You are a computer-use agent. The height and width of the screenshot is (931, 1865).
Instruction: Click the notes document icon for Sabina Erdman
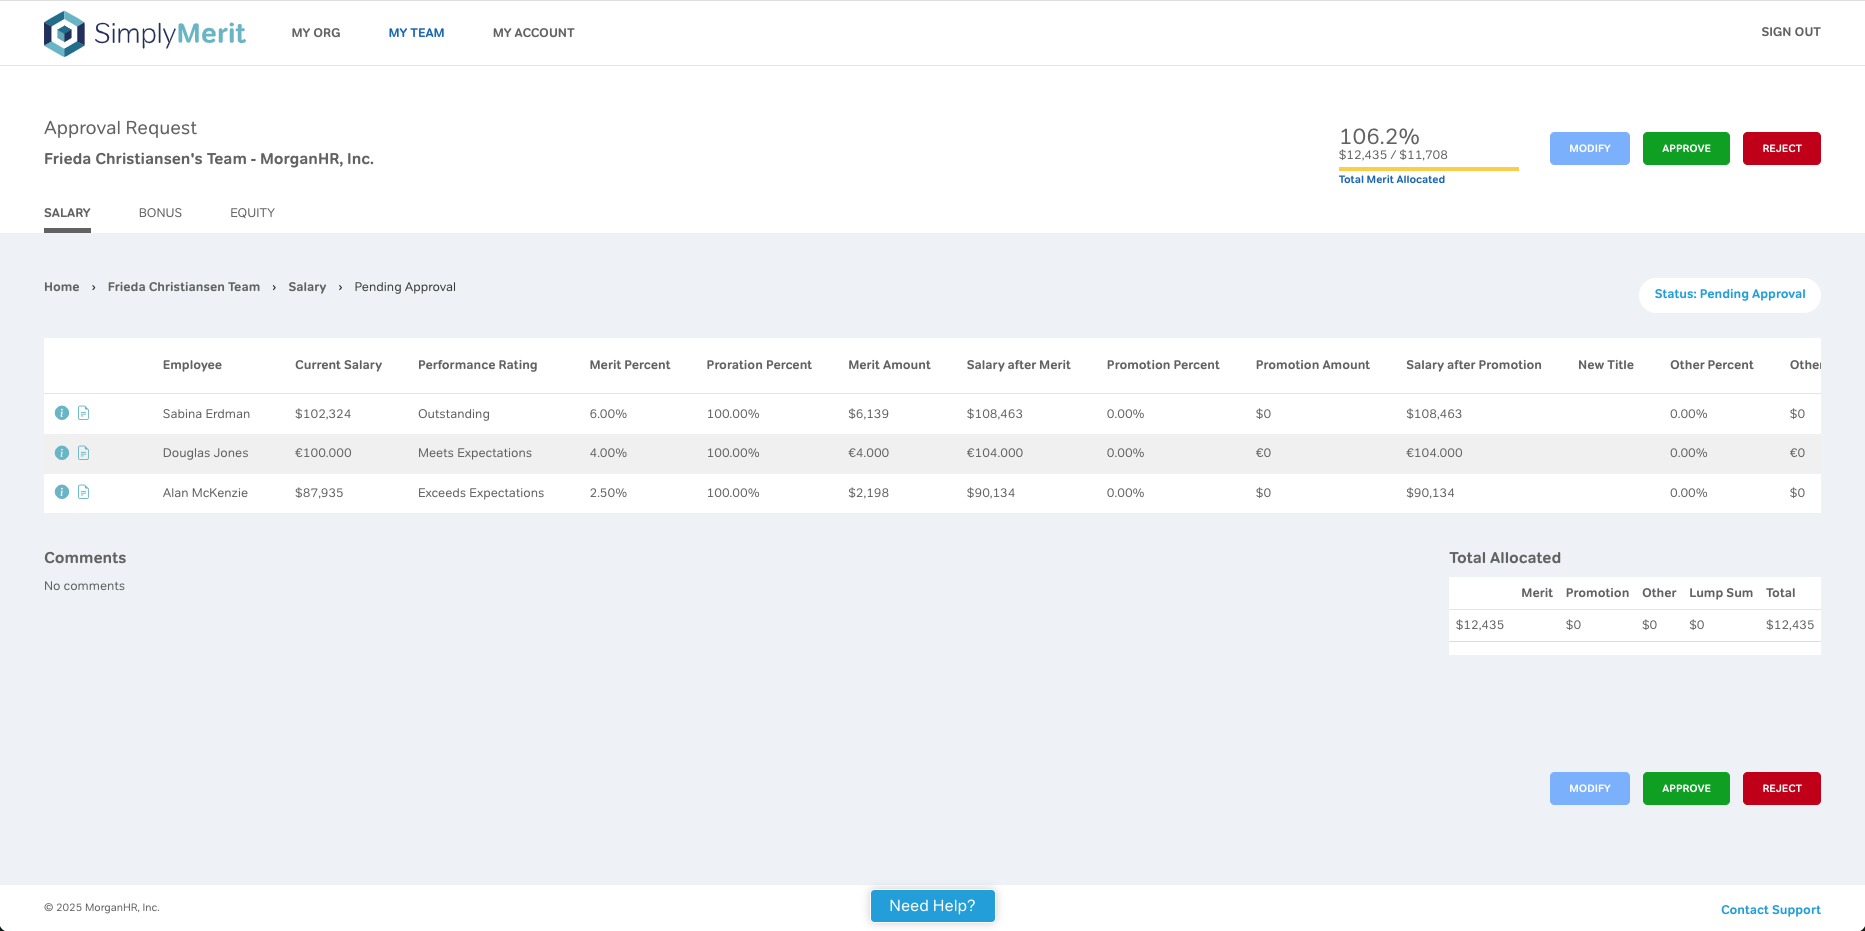click(x=84, y=413)
